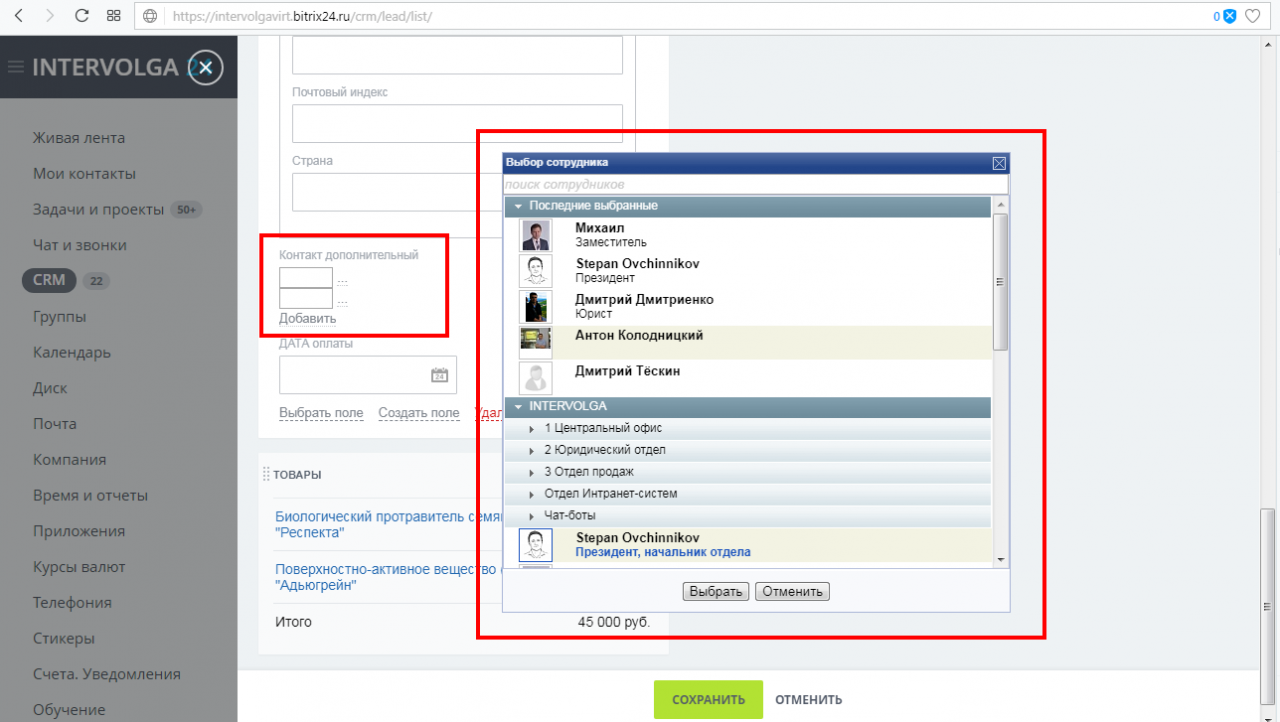Open the Поверхностно-активное вещество product link

point(386,577)
